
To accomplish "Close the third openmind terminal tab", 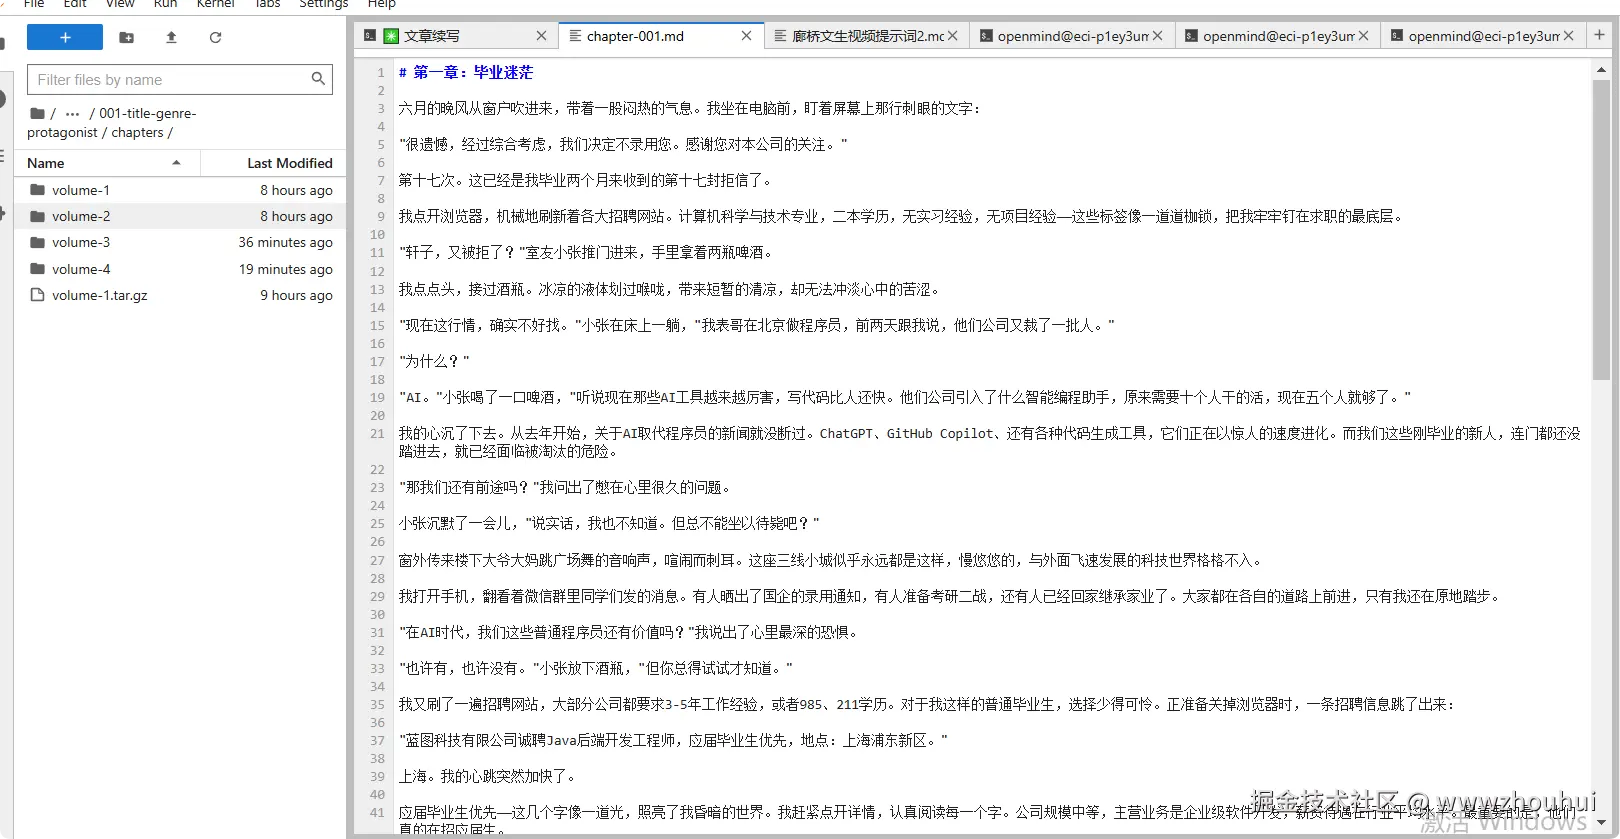I will (1568, 36).
